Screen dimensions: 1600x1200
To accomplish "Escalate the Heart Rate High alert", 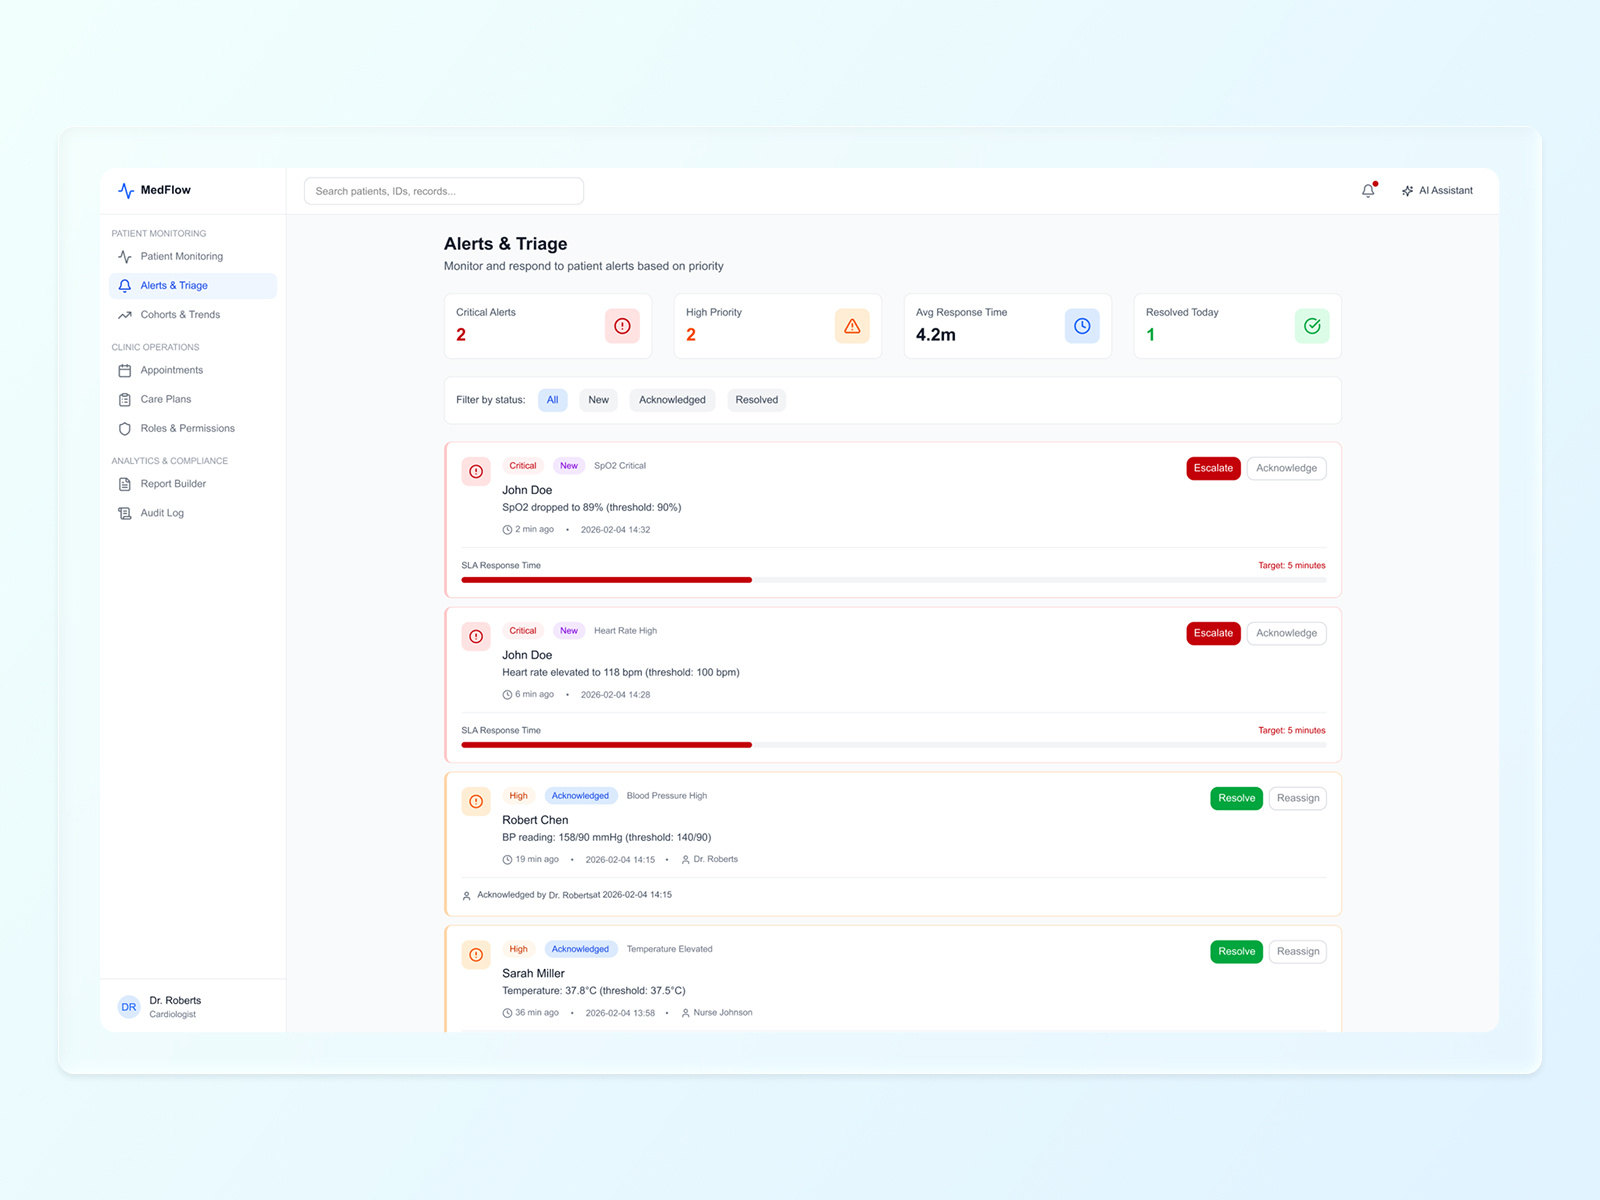I will pos(1213,633).
